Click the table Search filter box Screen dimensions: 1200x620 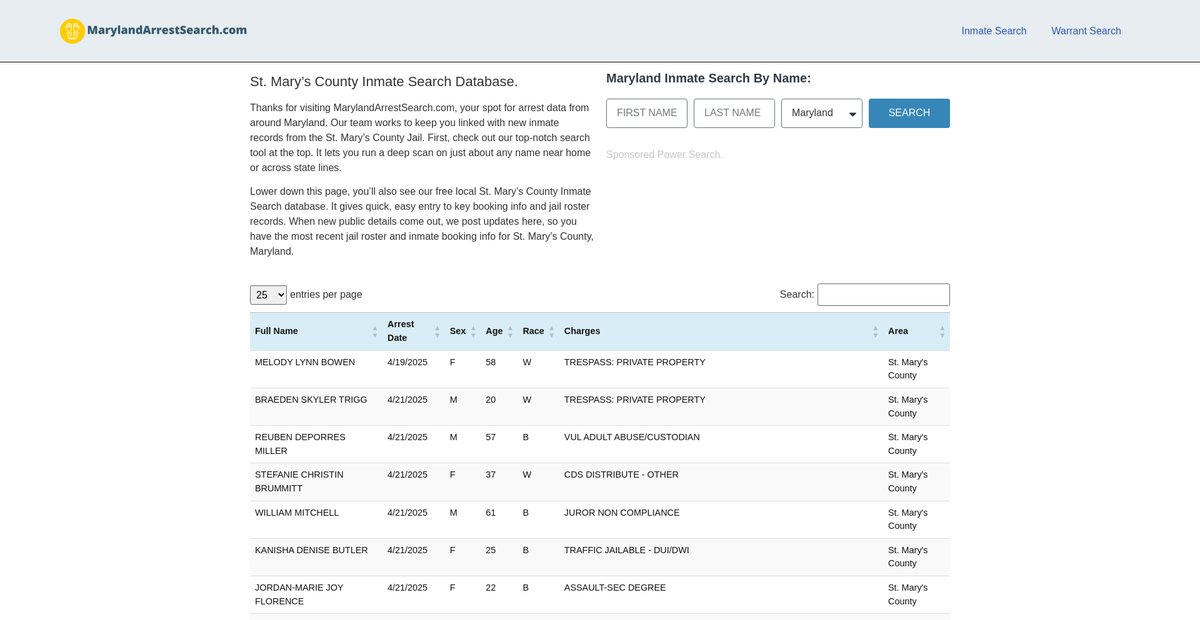(883, 295)
